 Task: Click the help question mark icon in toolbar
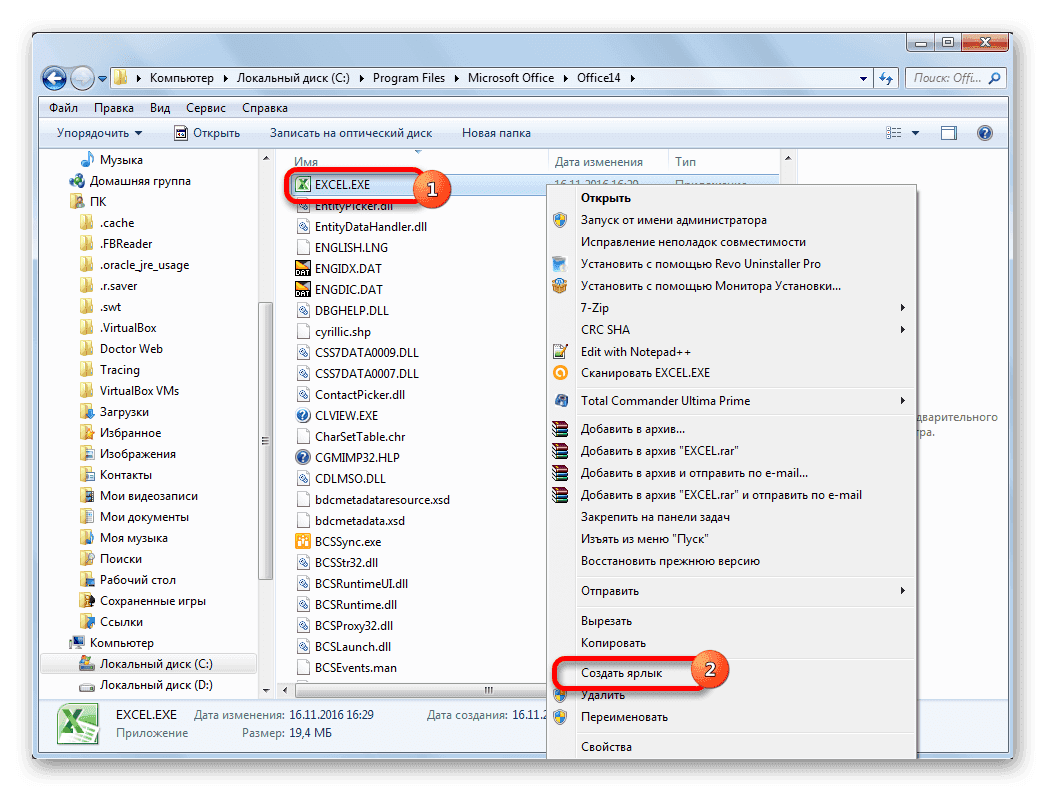point(983,133)
